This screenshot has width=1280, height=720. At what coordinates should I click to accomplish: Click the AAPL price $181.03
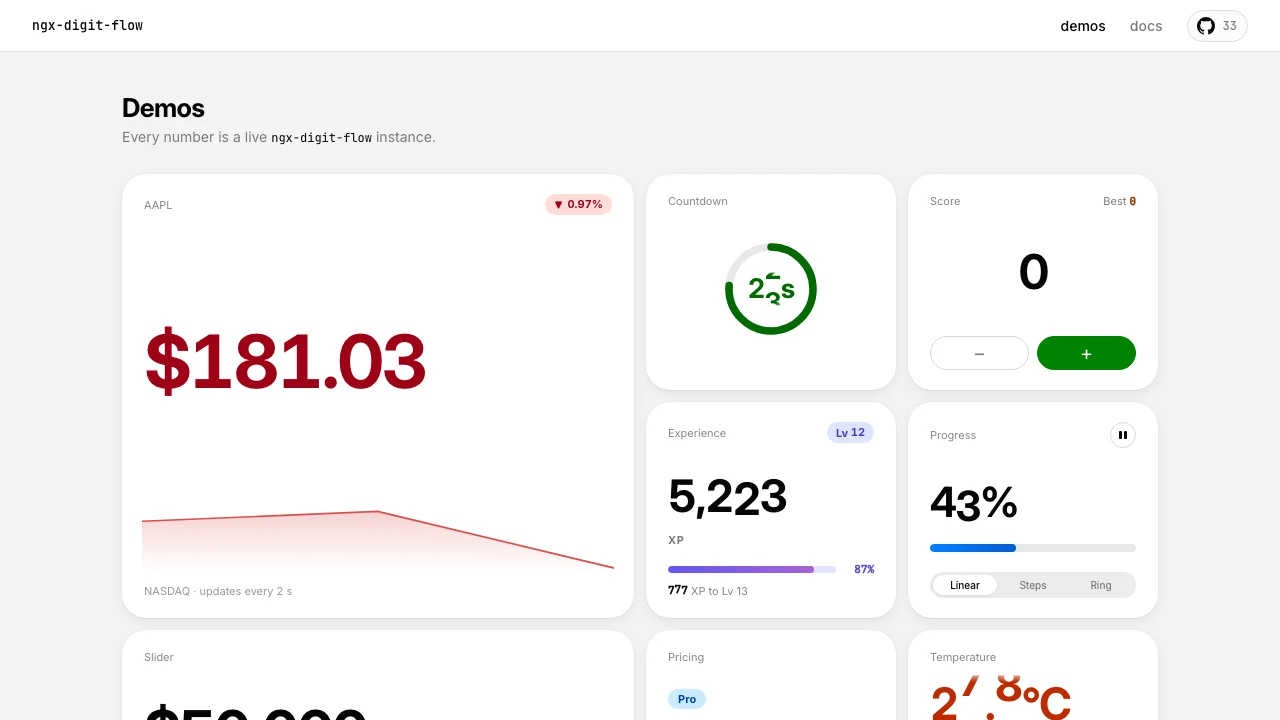pos(286,361)
